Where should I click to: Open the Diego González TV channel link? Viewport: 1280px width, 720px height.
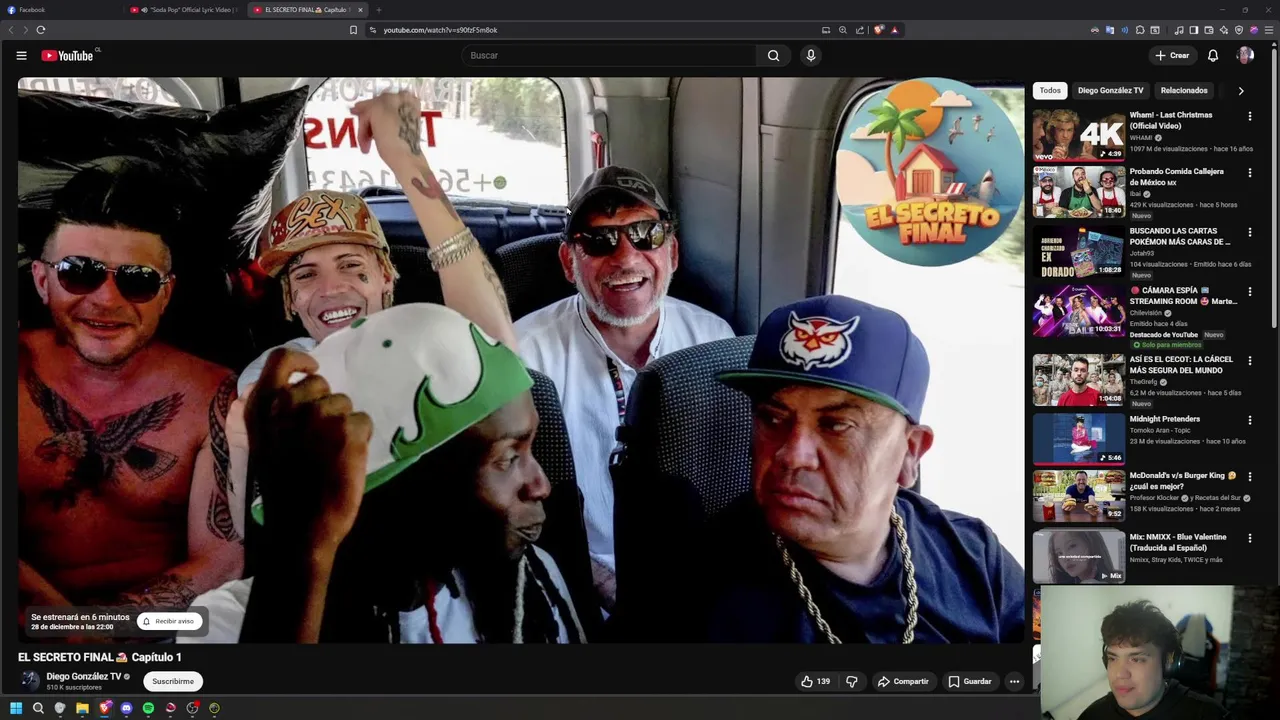coord(83,677)
